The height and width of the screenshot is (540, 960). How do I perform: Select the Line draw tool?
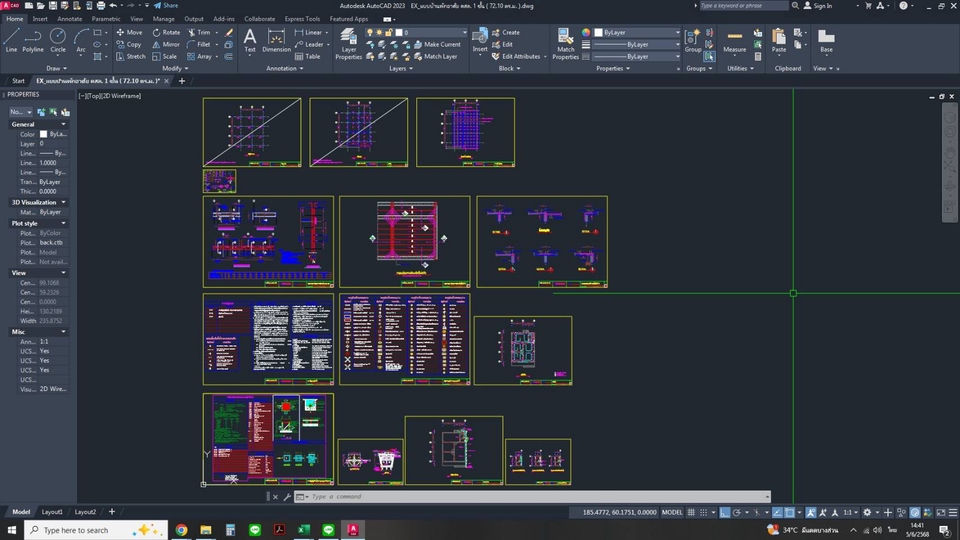click(x=11, y=40)
